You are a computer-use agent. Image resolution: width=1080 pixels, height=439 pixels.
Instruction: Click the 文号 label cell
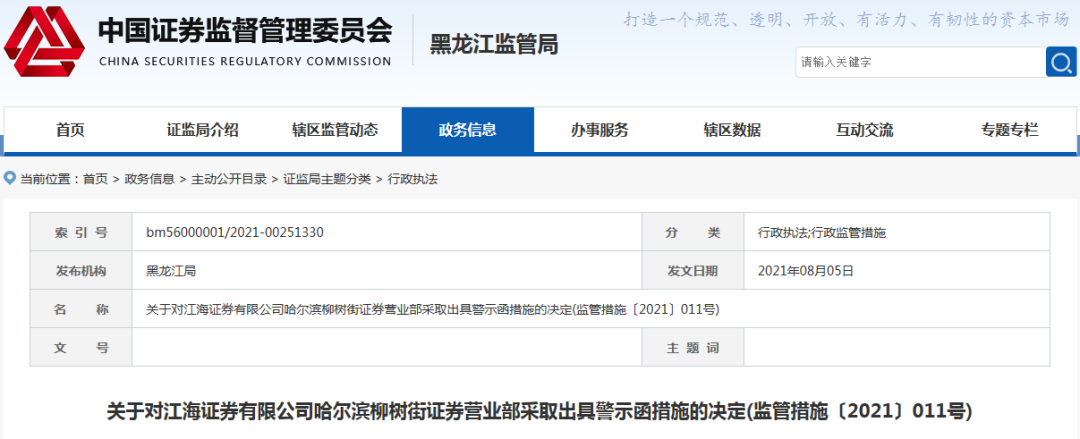coord(81,347)
